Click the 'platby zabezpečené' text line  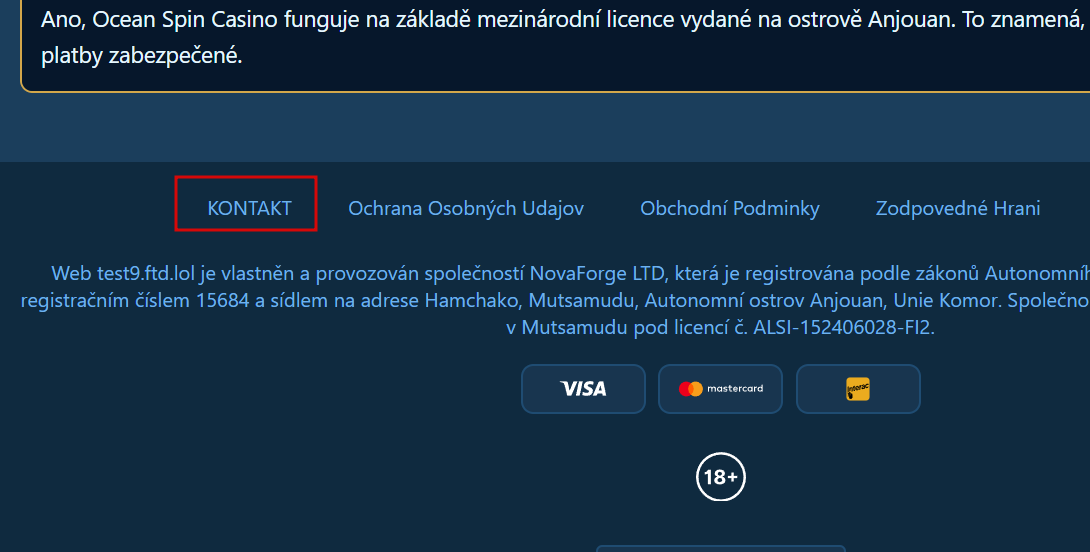tap(141, 55)
